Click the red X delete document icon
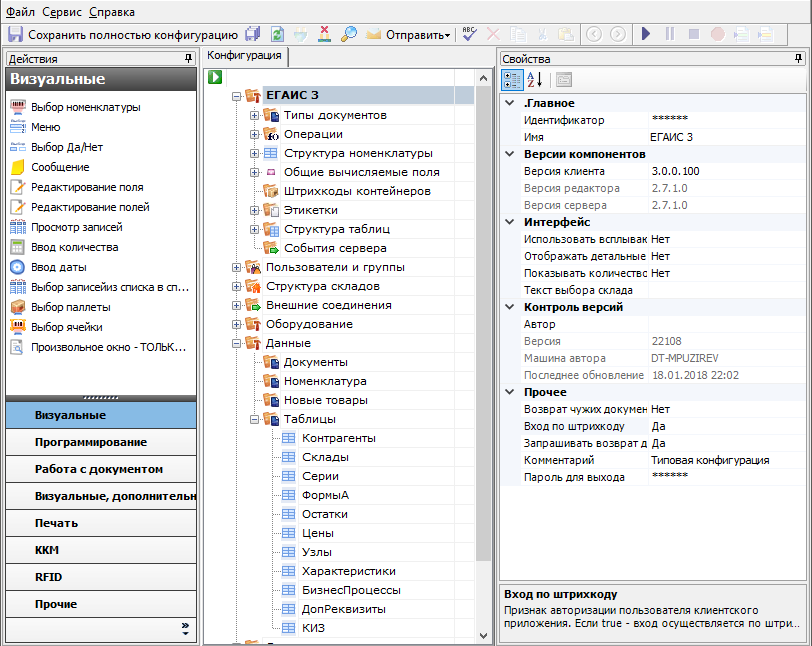 click(x=324, y=34)
